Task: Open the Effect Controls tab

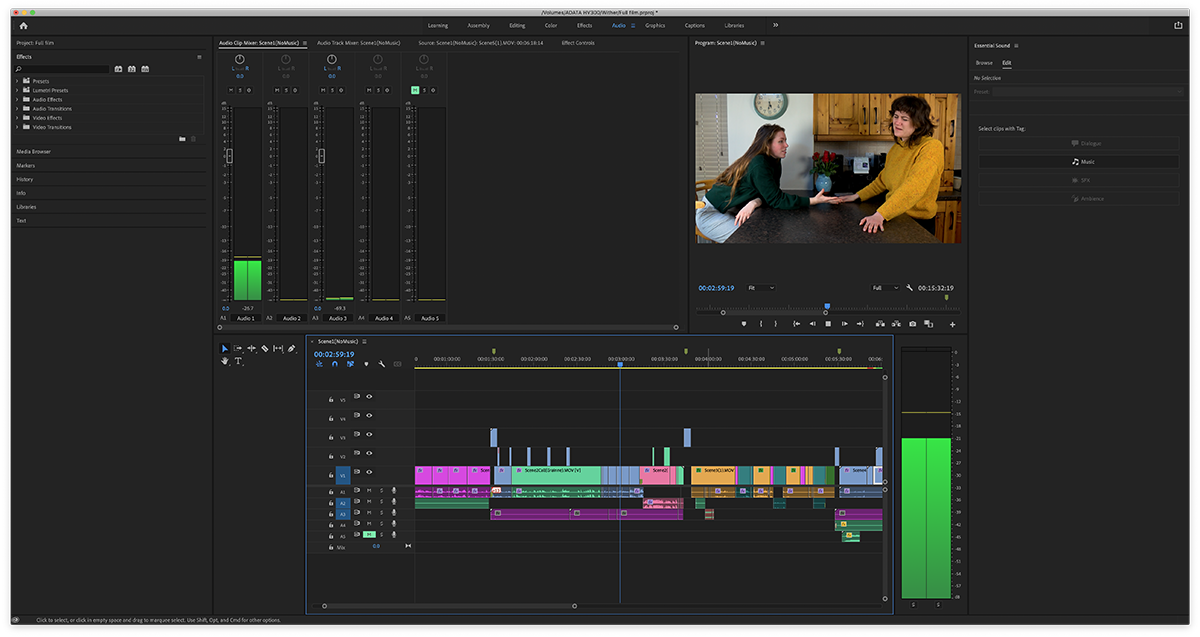Action: (578, 43)
